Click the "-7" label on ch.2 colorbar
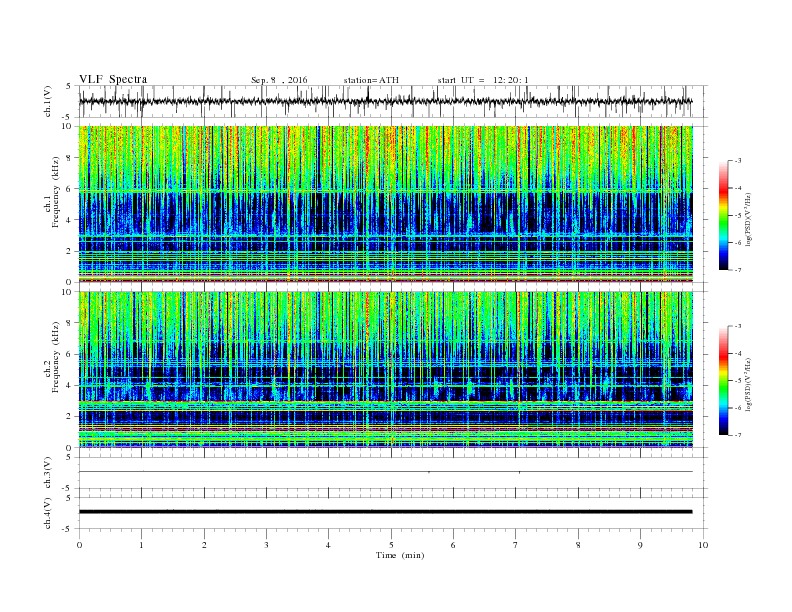Screen dimensions: 792x612 coord(738,435)
